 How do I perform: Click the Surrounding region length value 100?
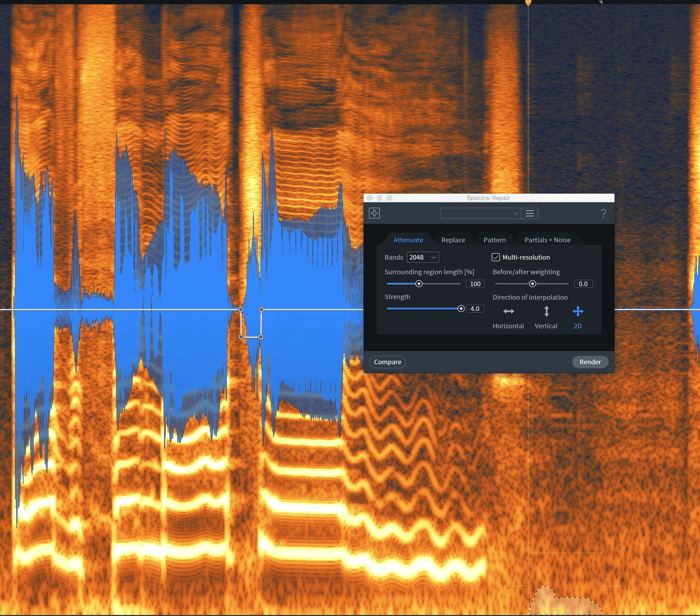coord(475,284)
